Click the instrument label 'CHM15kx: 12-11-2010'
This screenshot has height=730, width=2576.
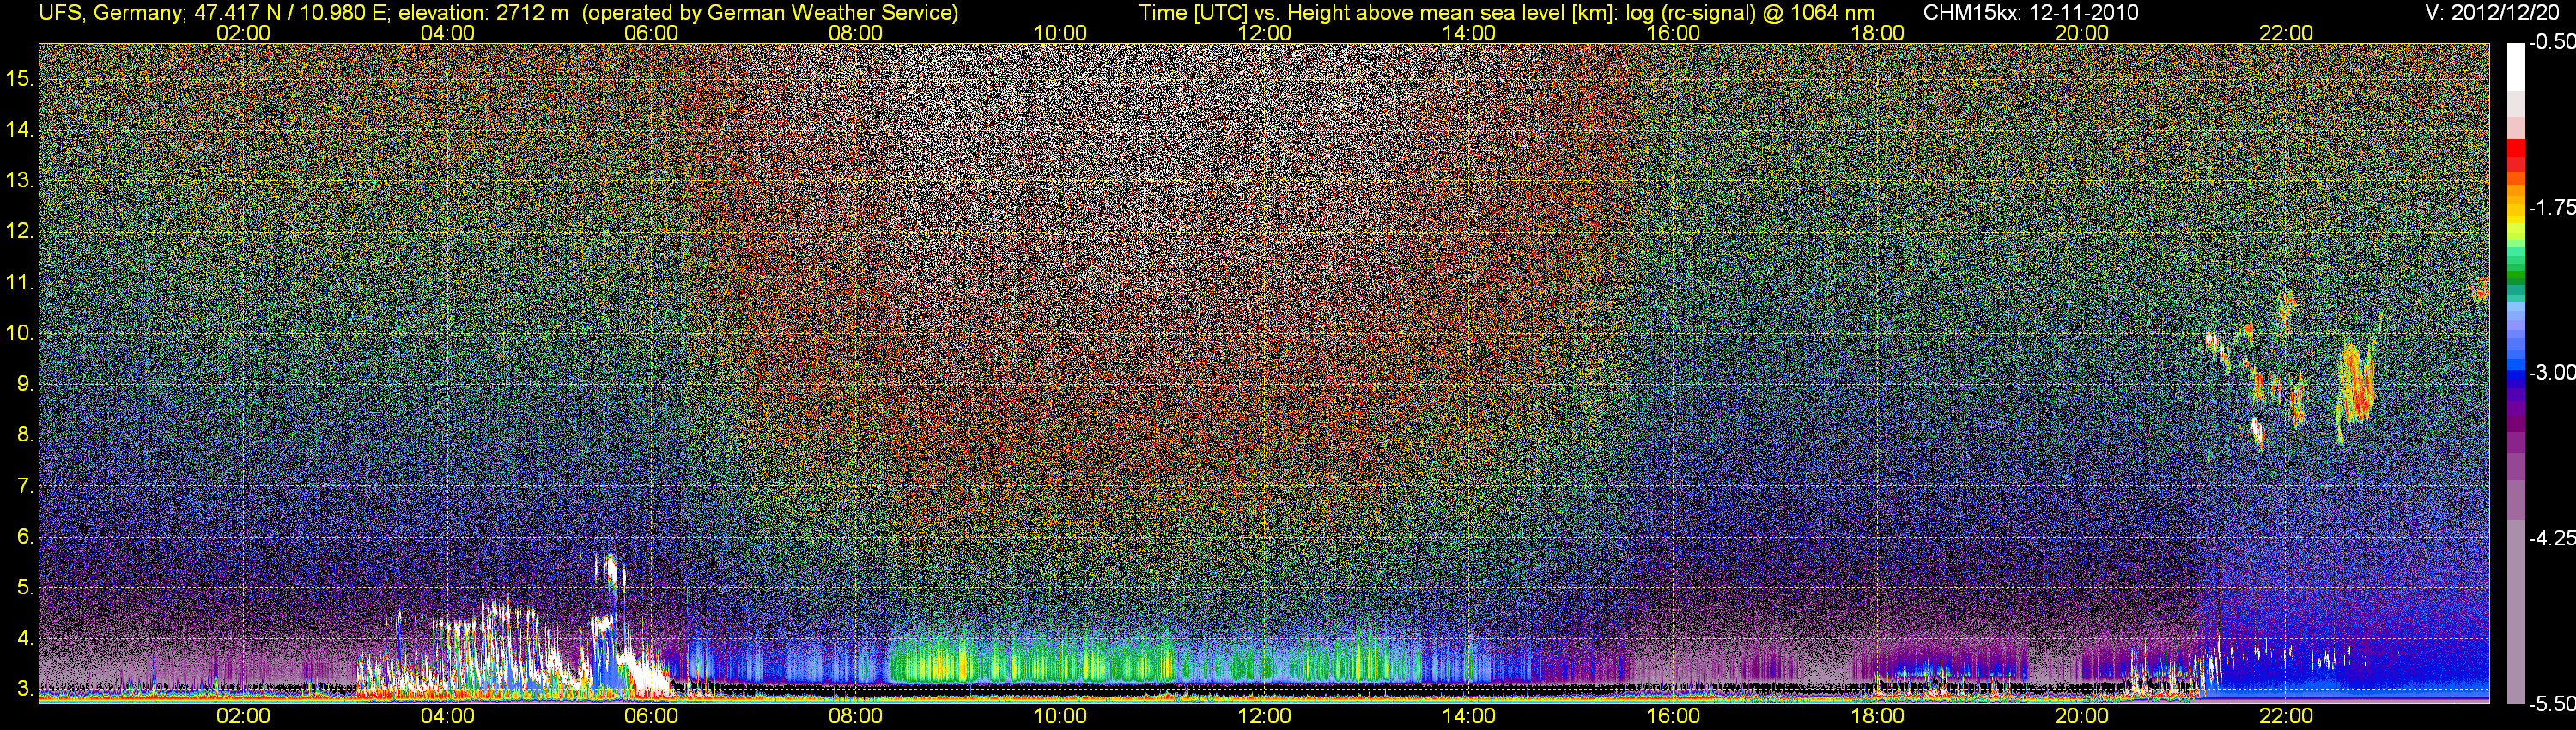[2029, 12]
